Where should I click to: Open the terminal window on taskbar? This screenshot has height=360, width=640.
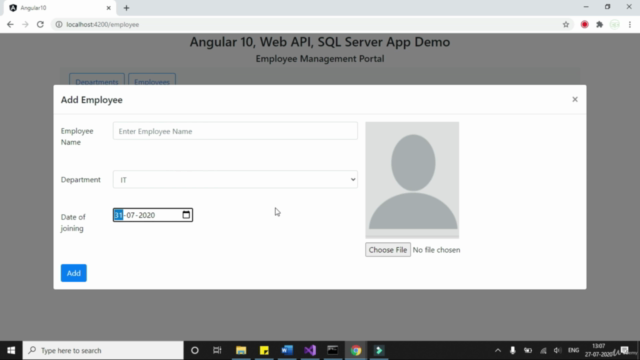pos(333,350)
